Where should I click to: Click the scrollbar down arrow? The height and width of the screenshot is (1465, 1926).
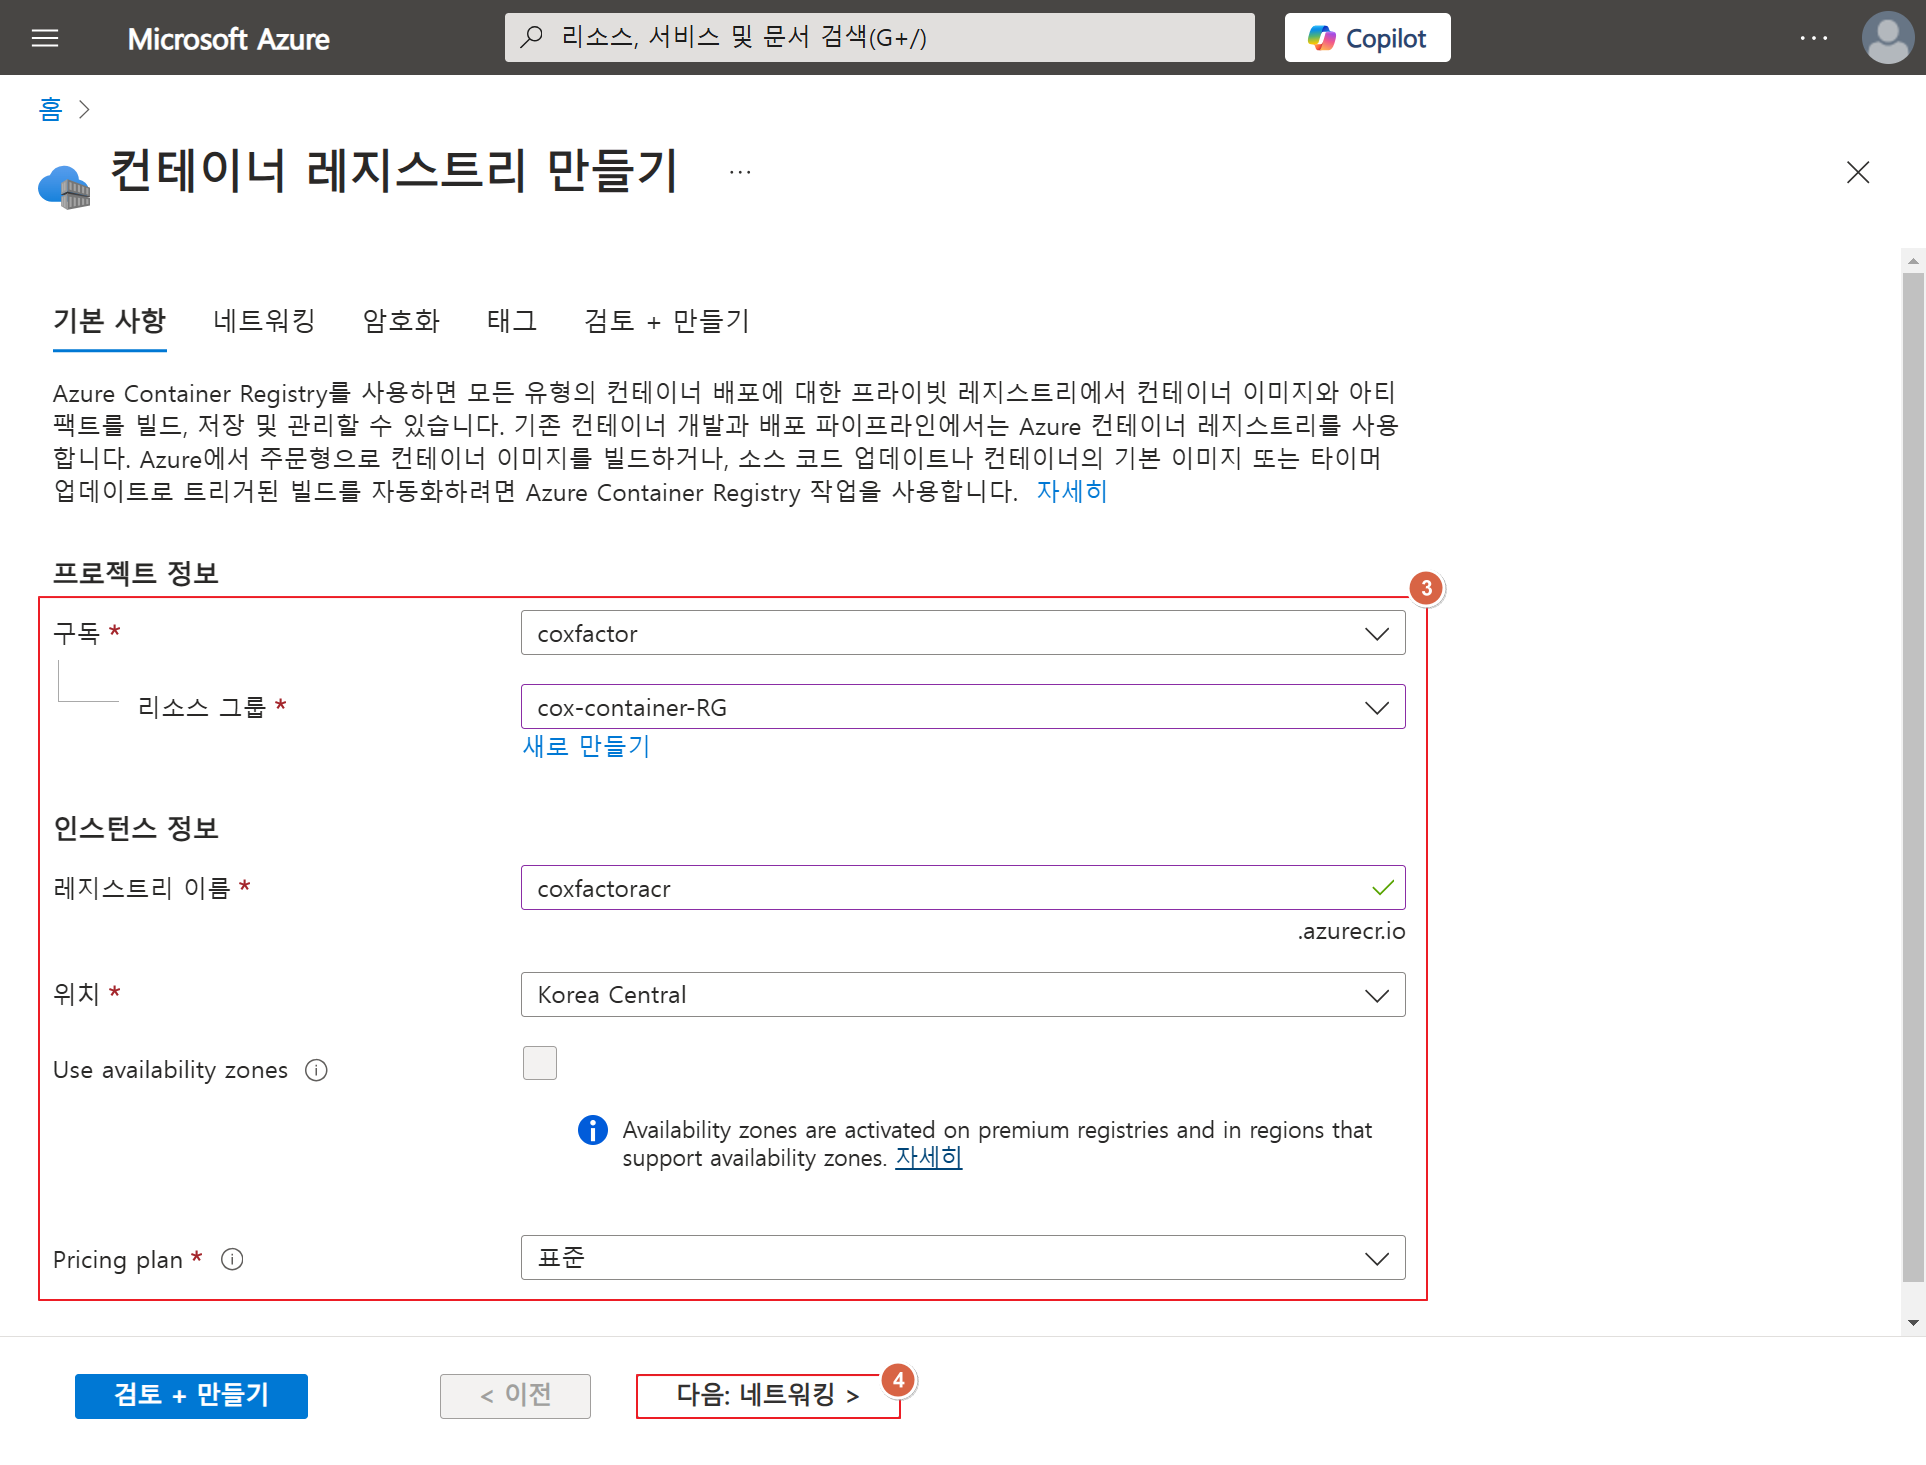click(x=1913, y=1322)
